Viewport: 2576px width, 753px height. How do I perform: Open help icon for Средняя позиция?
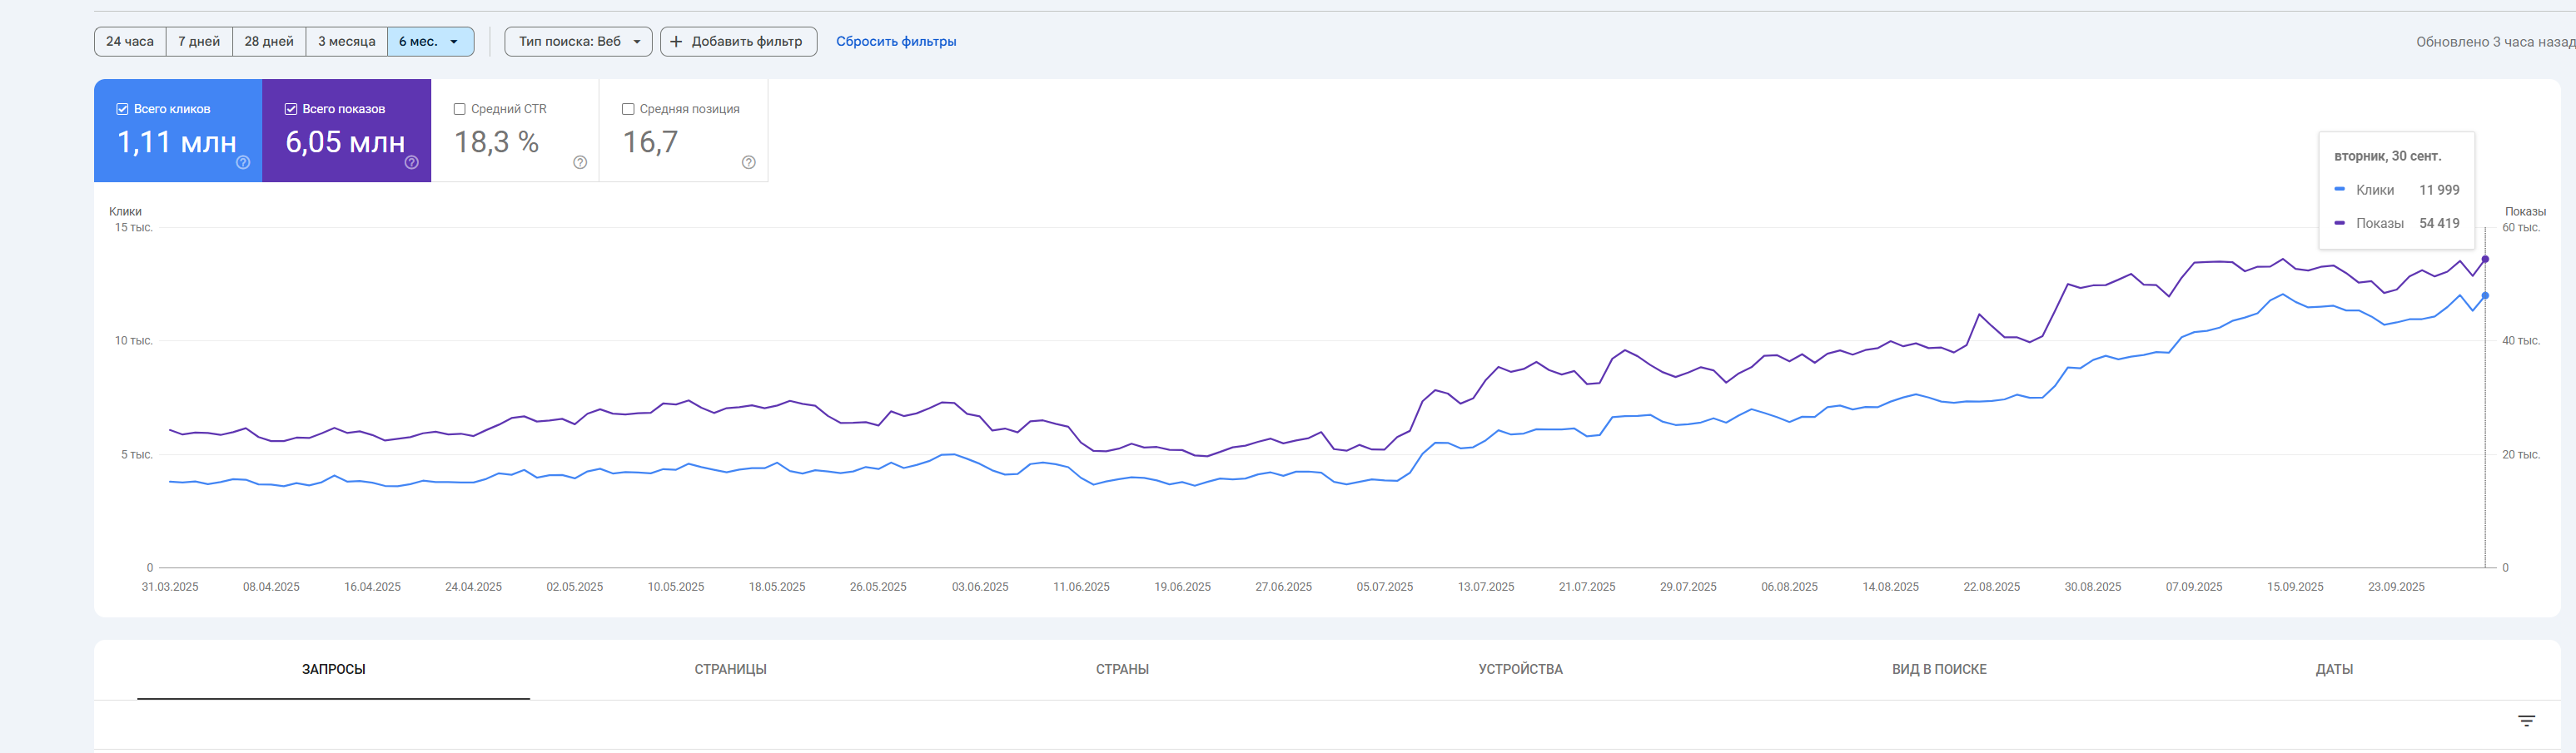(748, 163)
